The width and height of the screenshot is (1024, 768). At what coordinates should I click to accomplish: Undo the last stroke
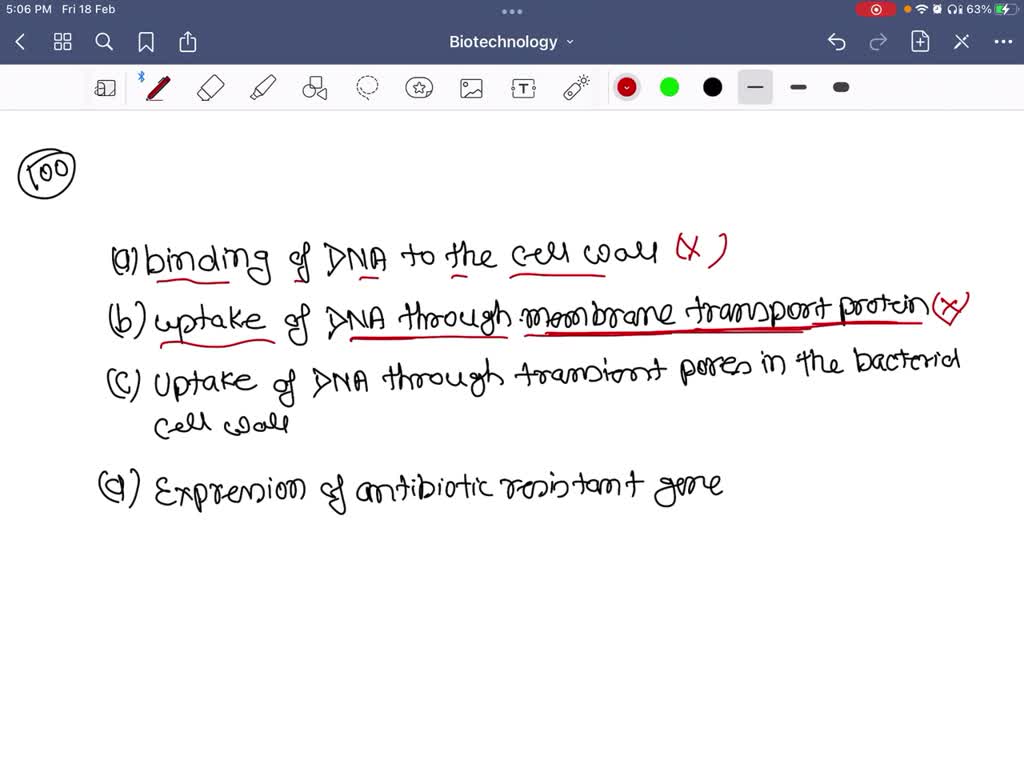tap(837, 42)
